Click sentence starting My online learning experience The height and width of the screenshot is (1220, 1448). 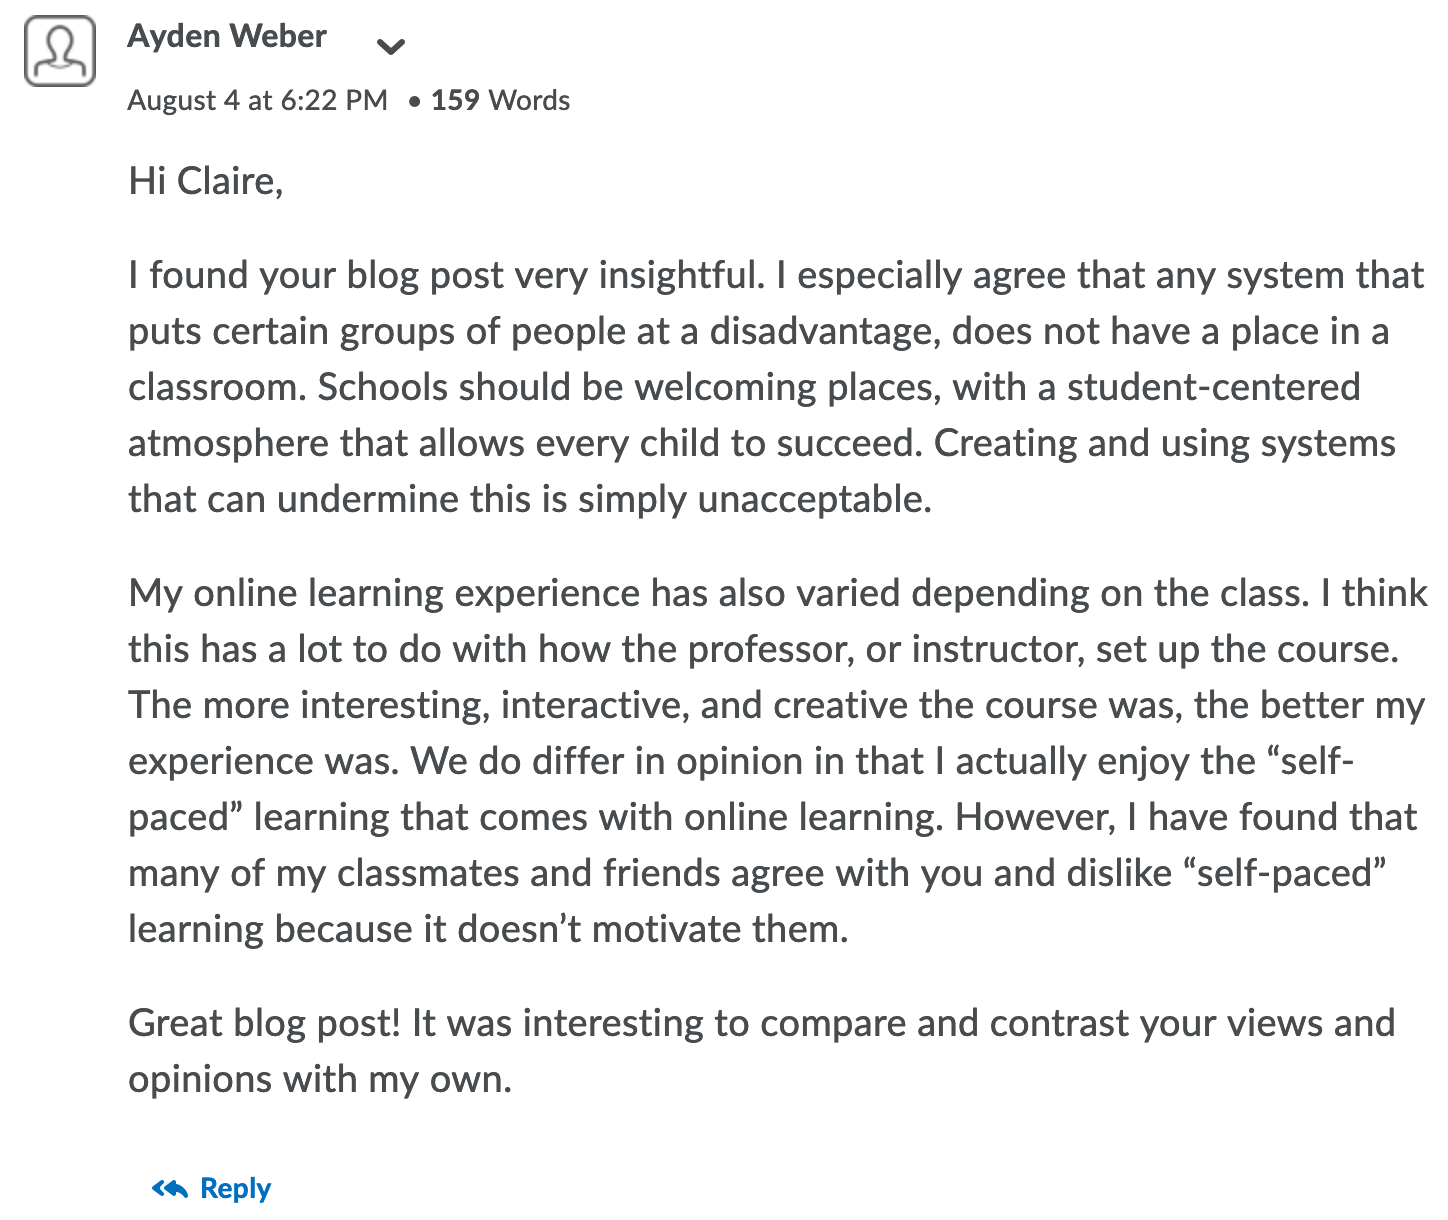pos(719,593)
